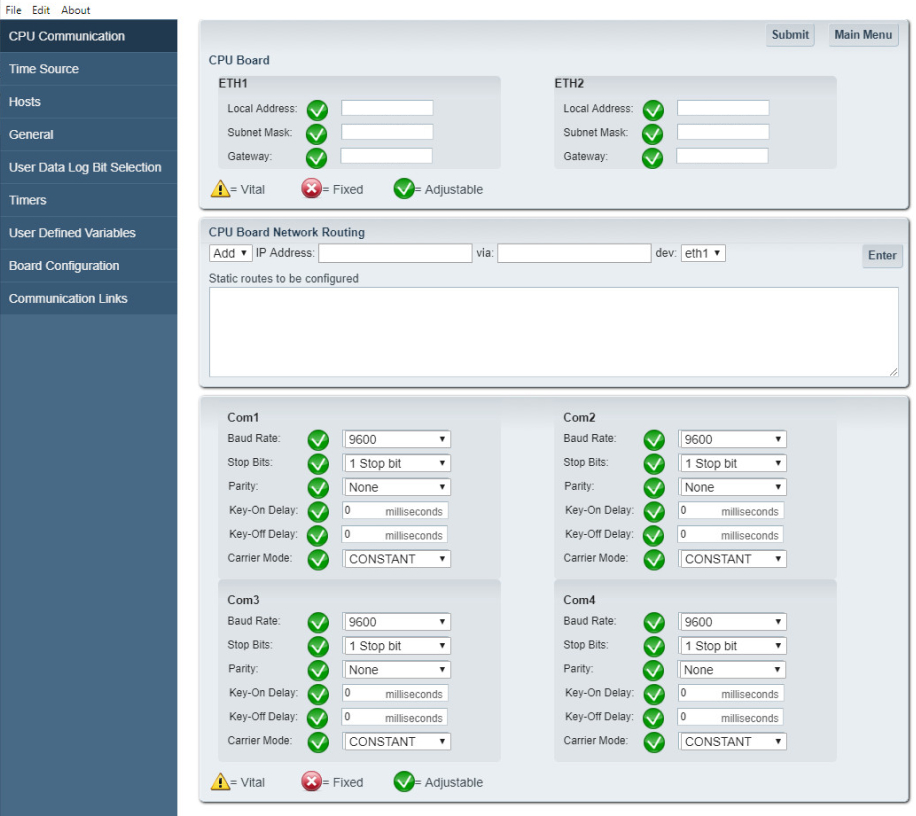The height and width of the screenshot is (816, 916).
Task: Open the Com1 Carrier Mode dropdown
Action: coord(397,559)
